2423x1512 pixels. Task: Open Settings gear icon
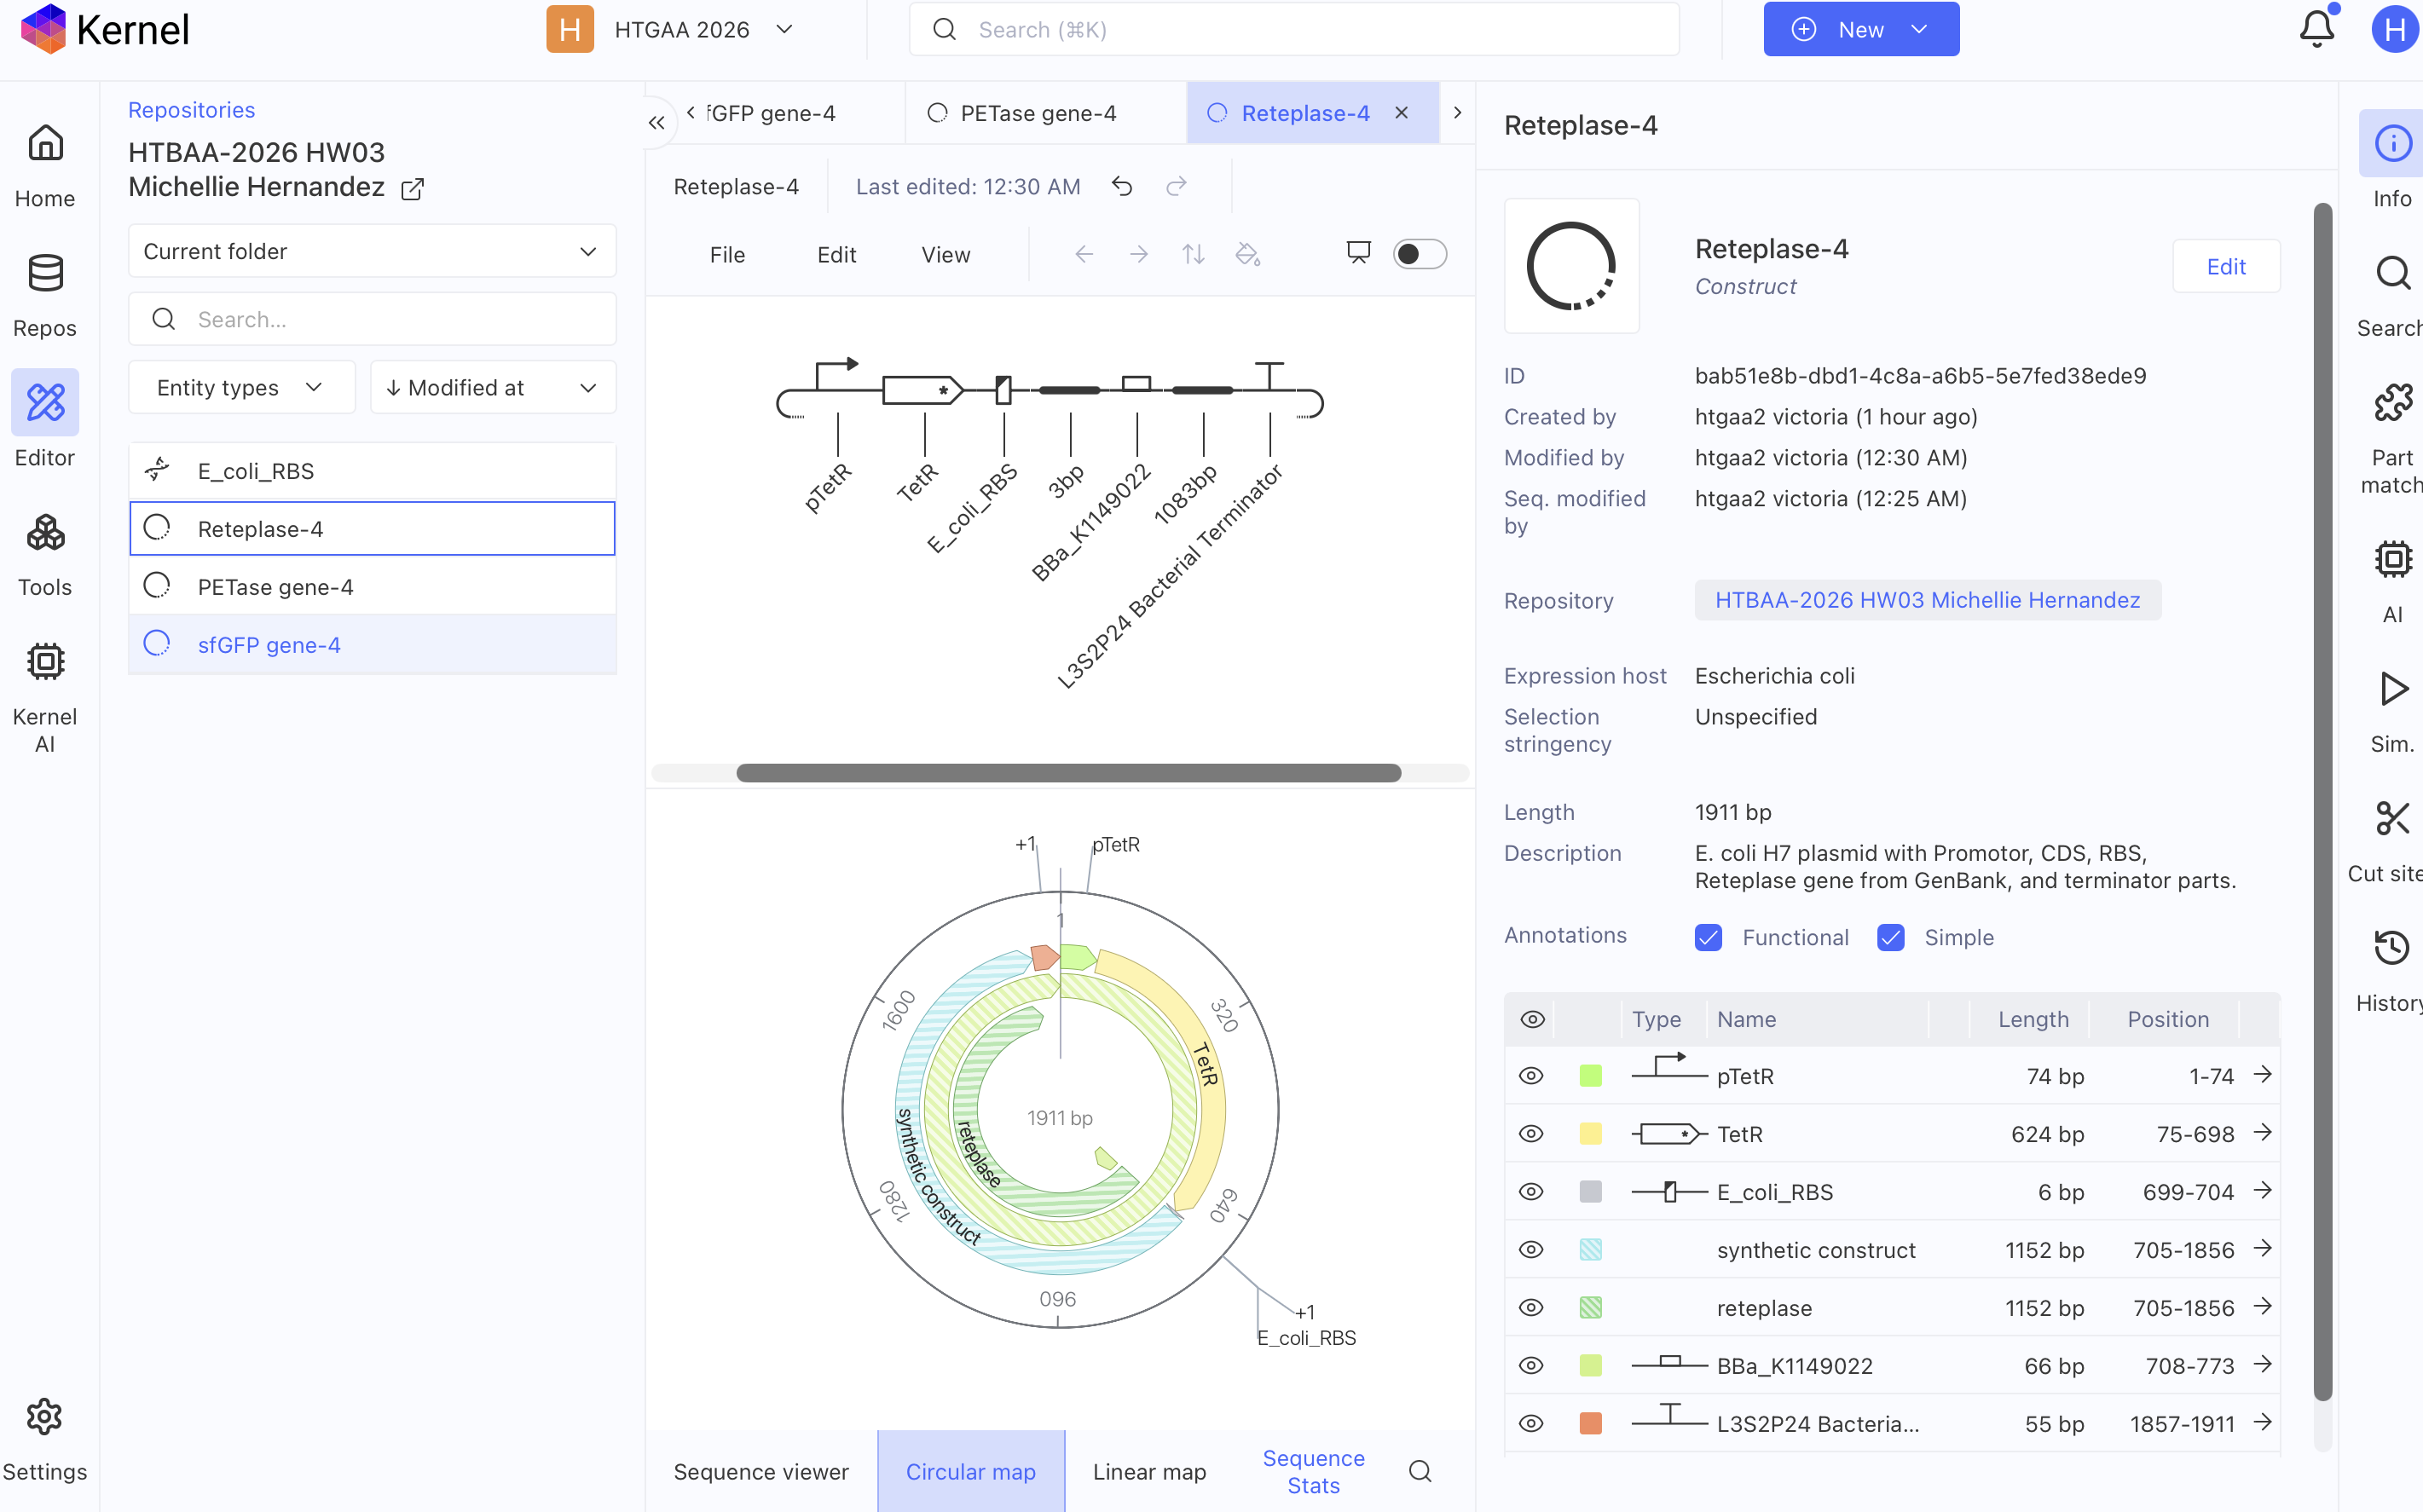coord(45,1417)
